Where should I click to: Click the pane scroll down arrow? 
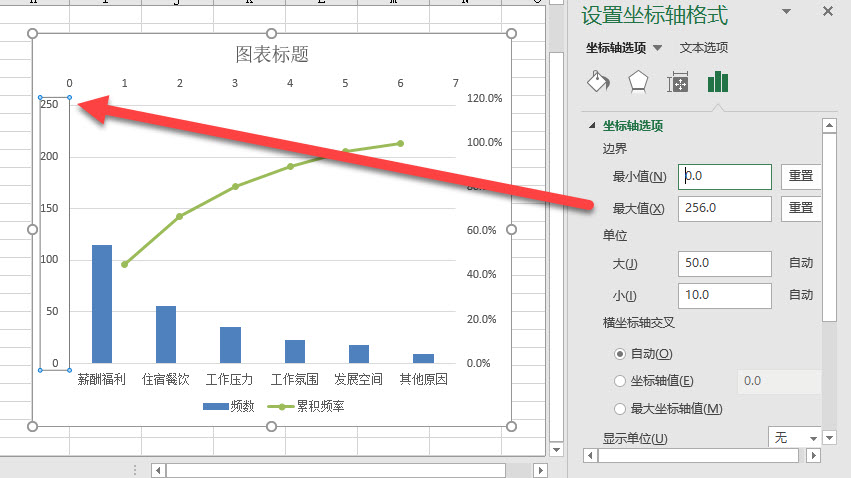pyautogui.click(x=829, y=437)
